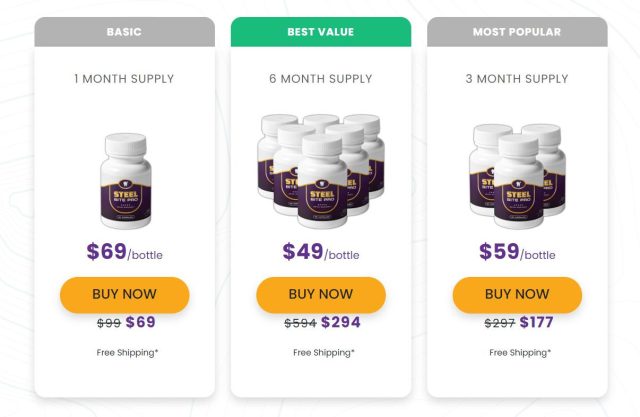Click the 3 MONTH SUPPLY heading
This screenshot has height=417, width=640.
click(517, 79)
